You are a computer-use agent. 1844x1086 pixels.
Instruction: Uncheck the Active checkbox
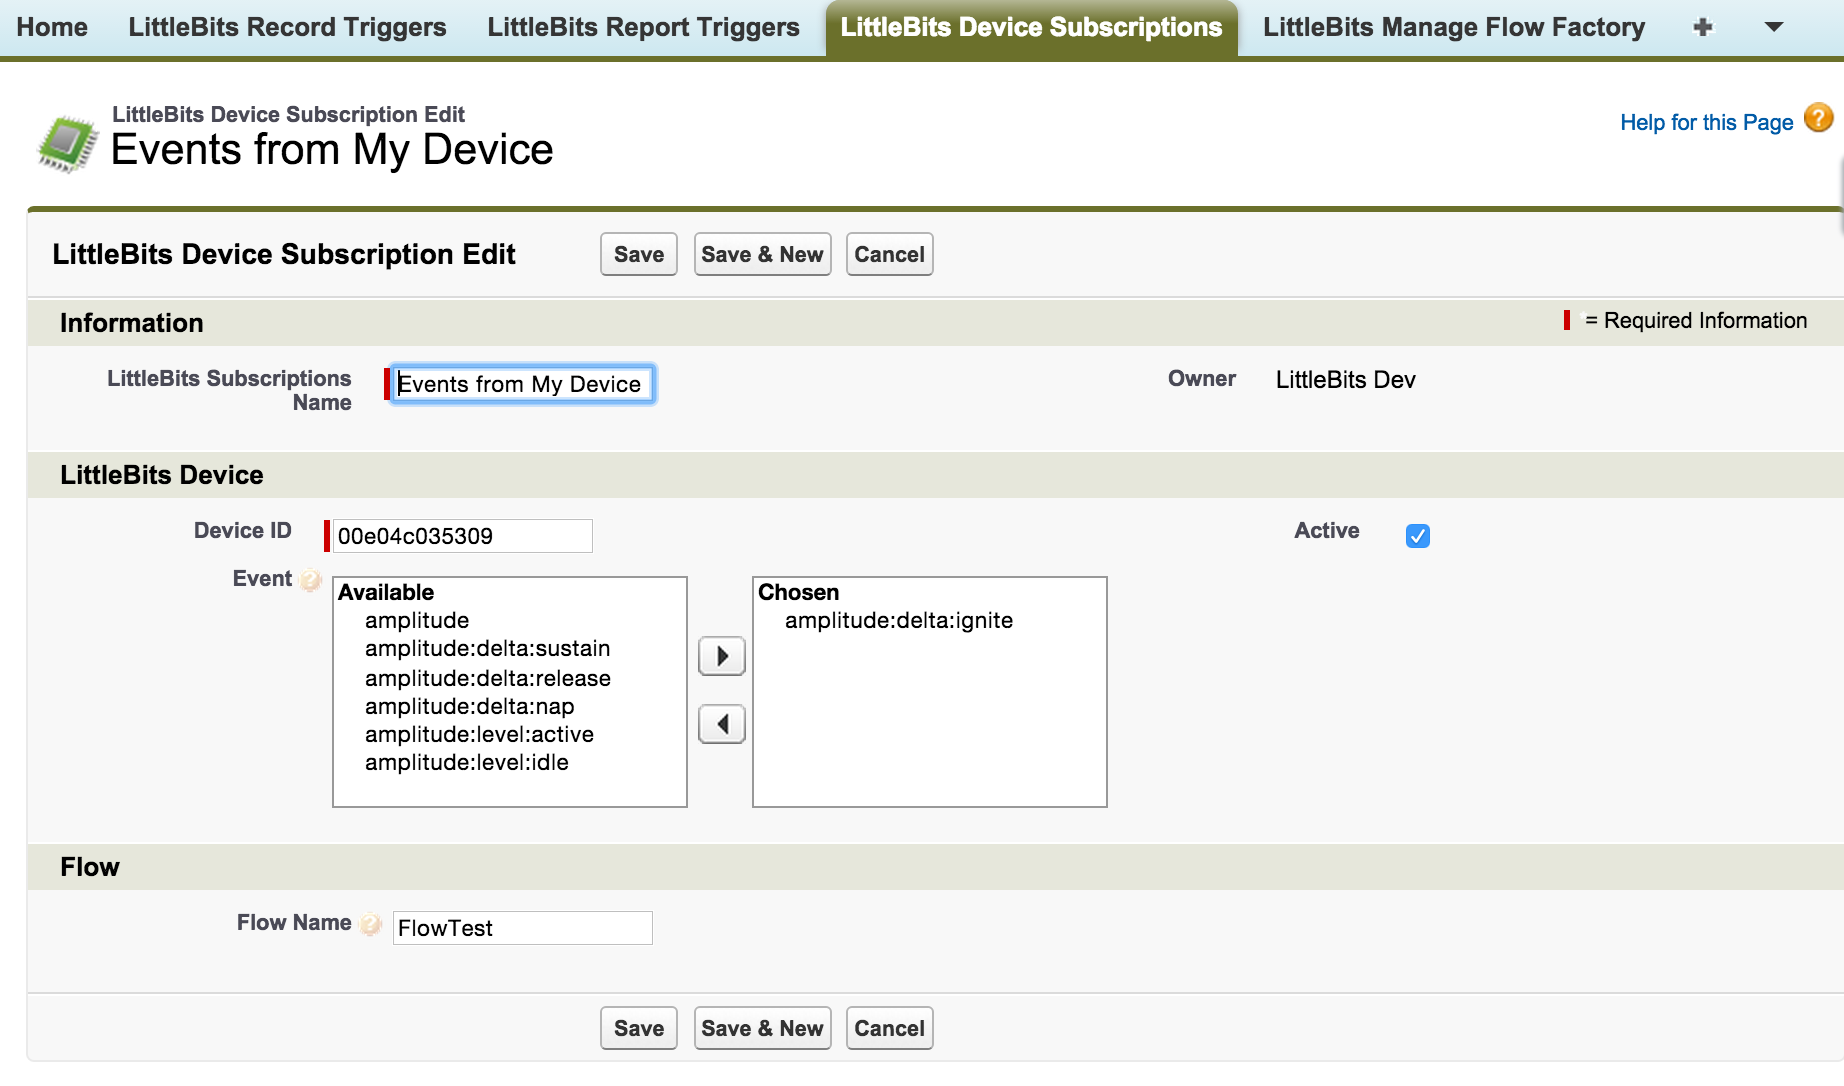tap(1417, 536)
